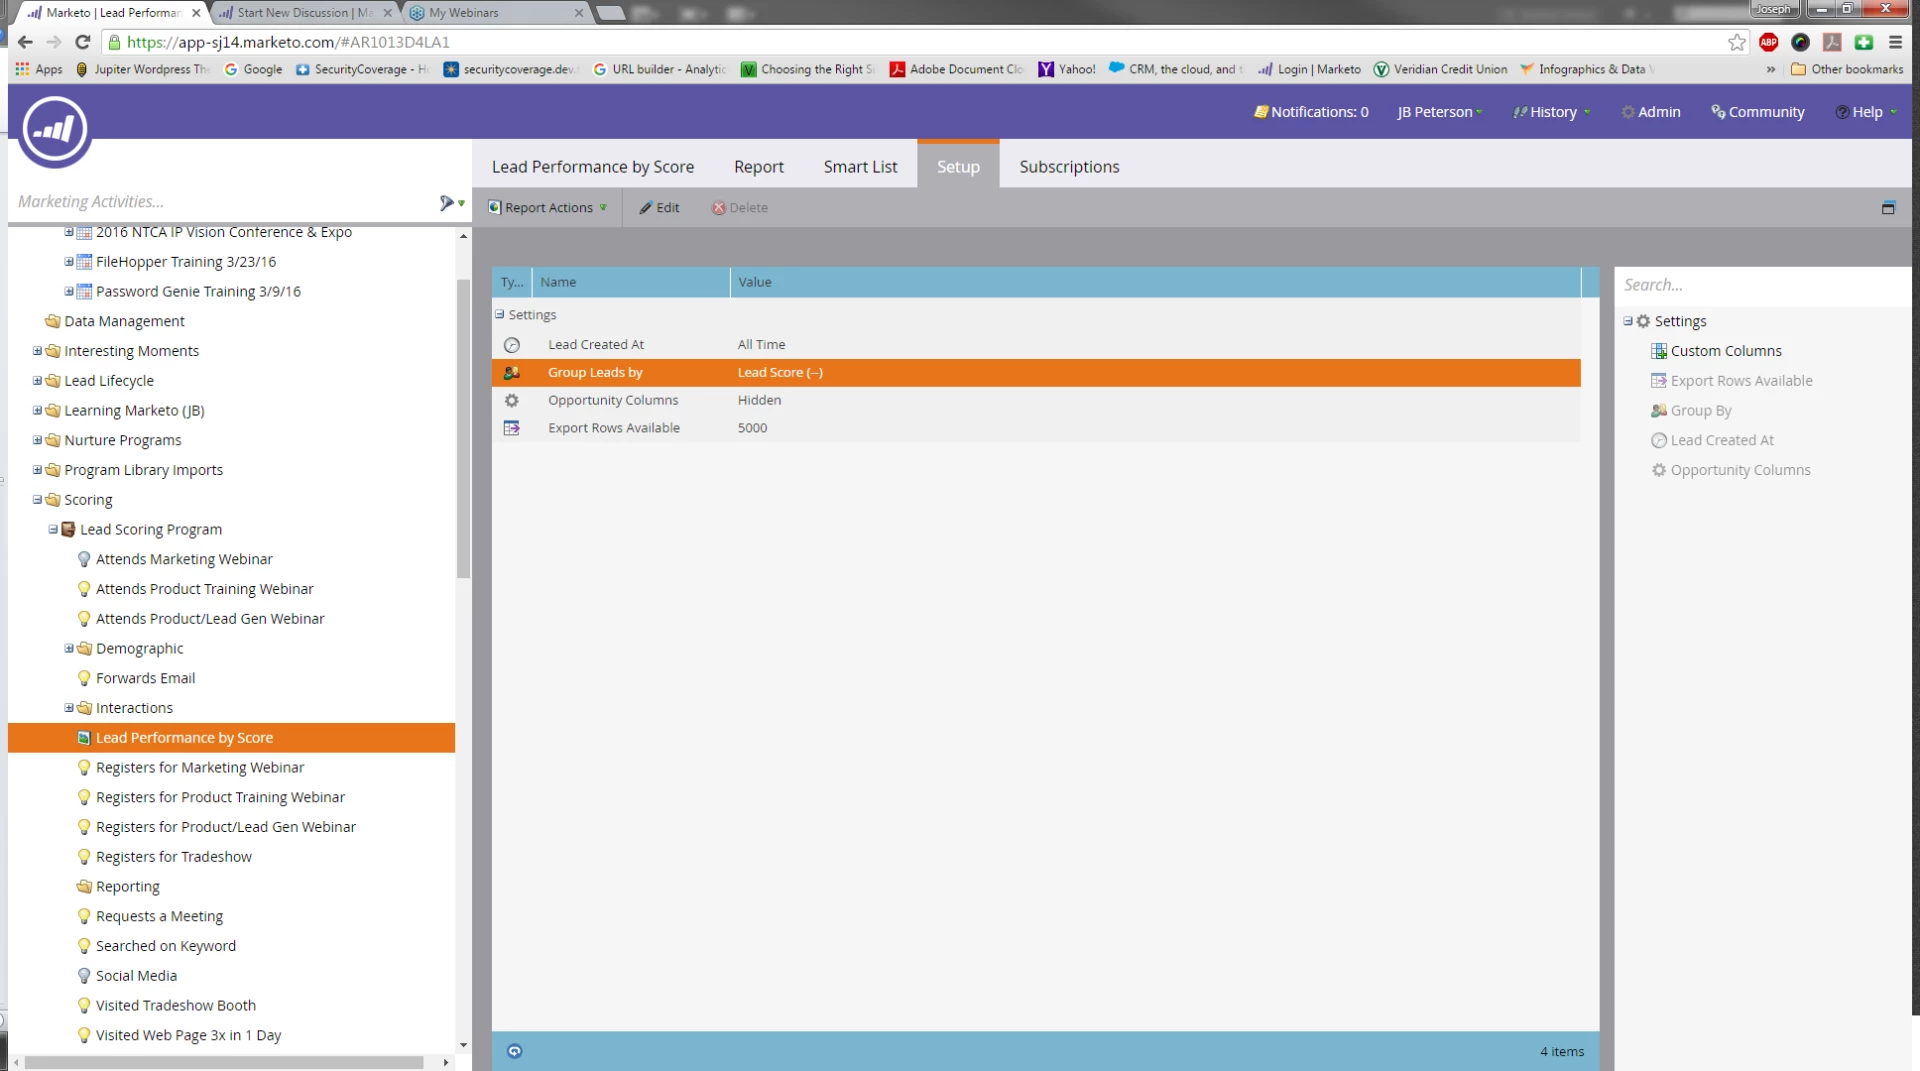Expand the Interactions folder
The height and width of the screenshot is (1071, 1920).
69,708
